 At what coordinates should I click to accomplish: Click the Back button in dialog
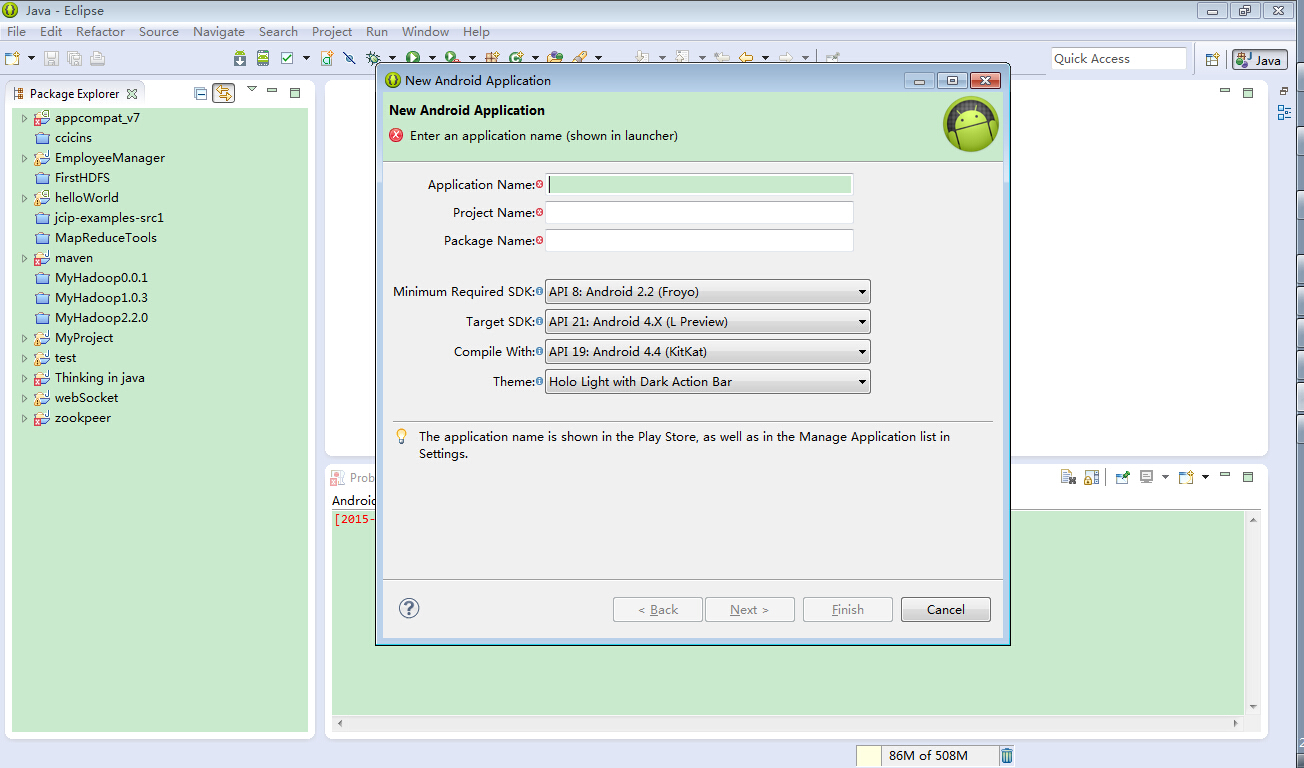658,610
